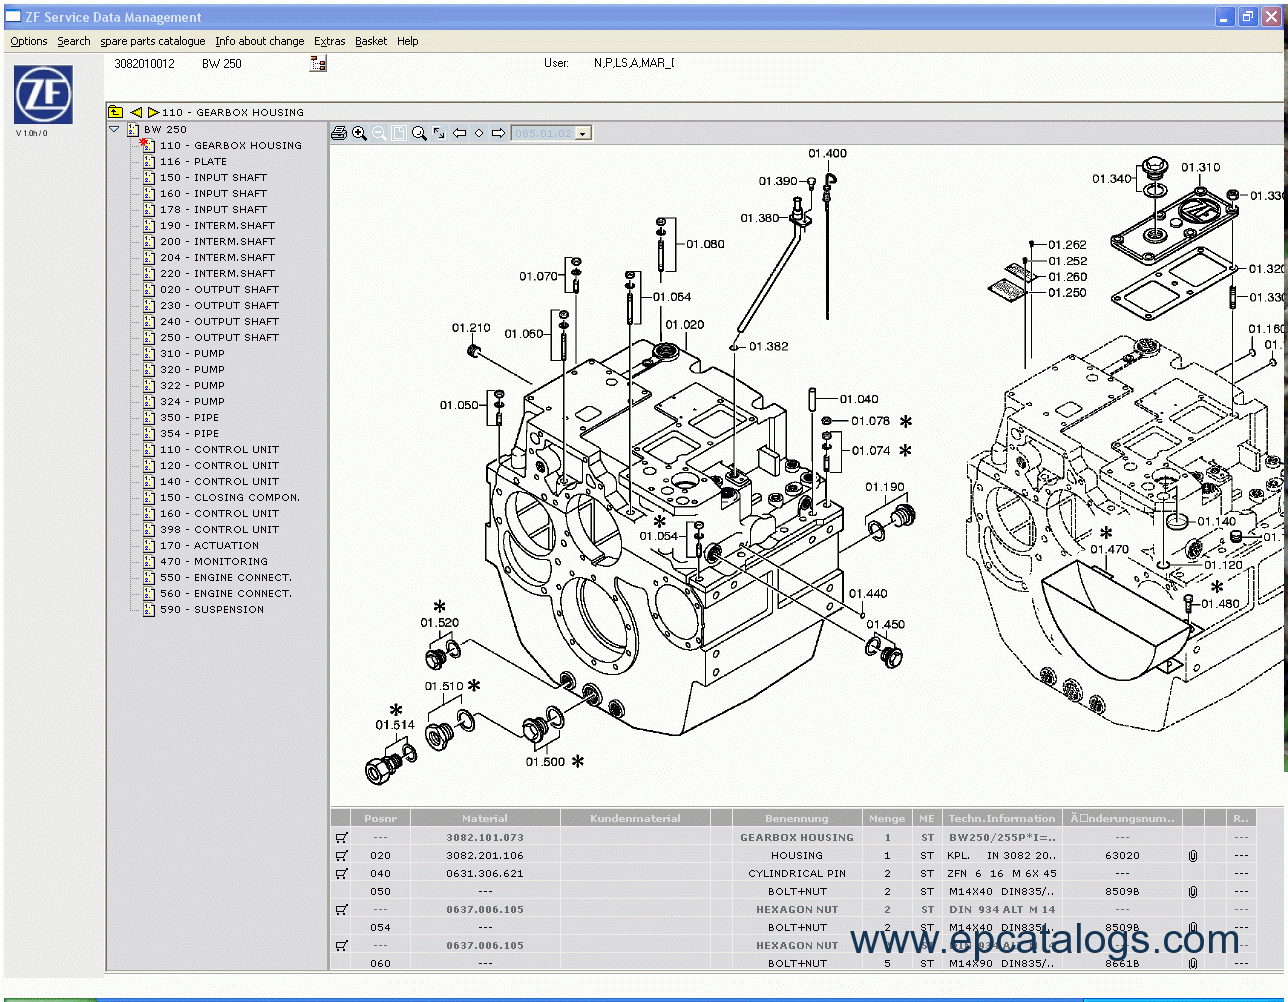
Task: Click the ZF logo
Action: [x=43, y=95]
